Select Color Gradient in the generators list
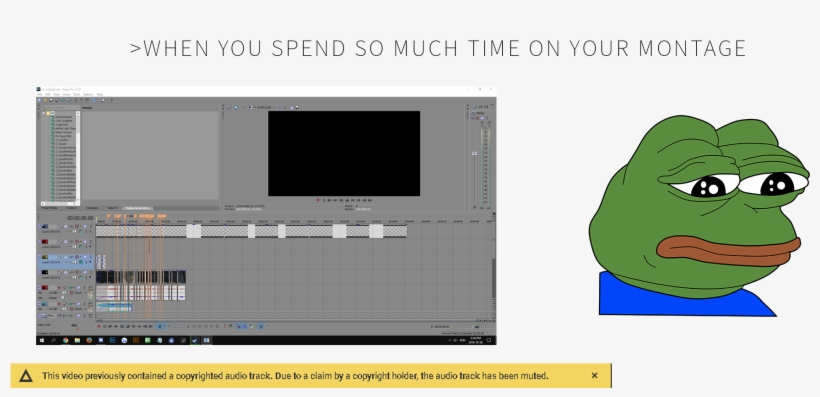The height and width of the screenshot is (397, 820). pos(64,121)
